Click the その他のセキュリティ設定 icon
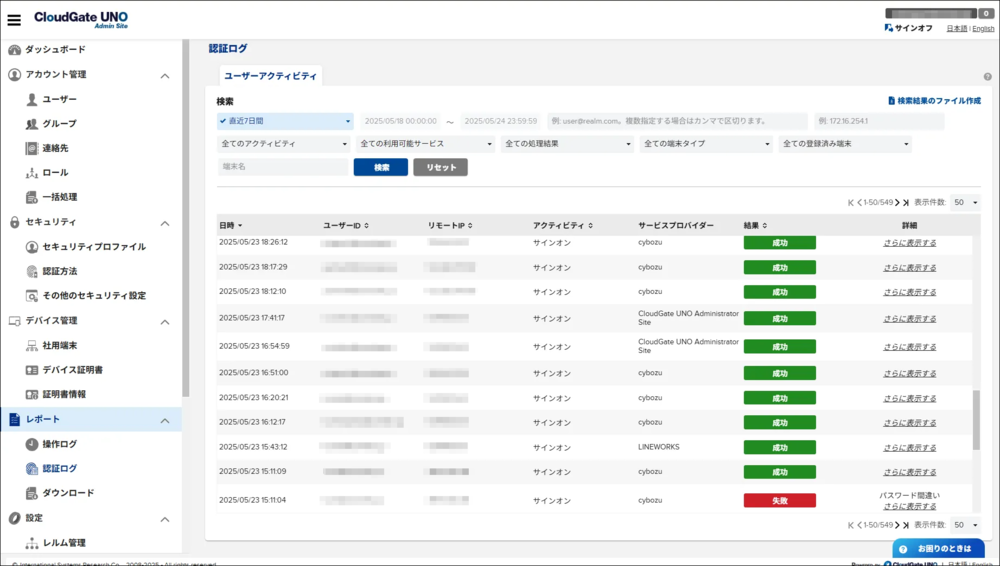 click(32, 296)
